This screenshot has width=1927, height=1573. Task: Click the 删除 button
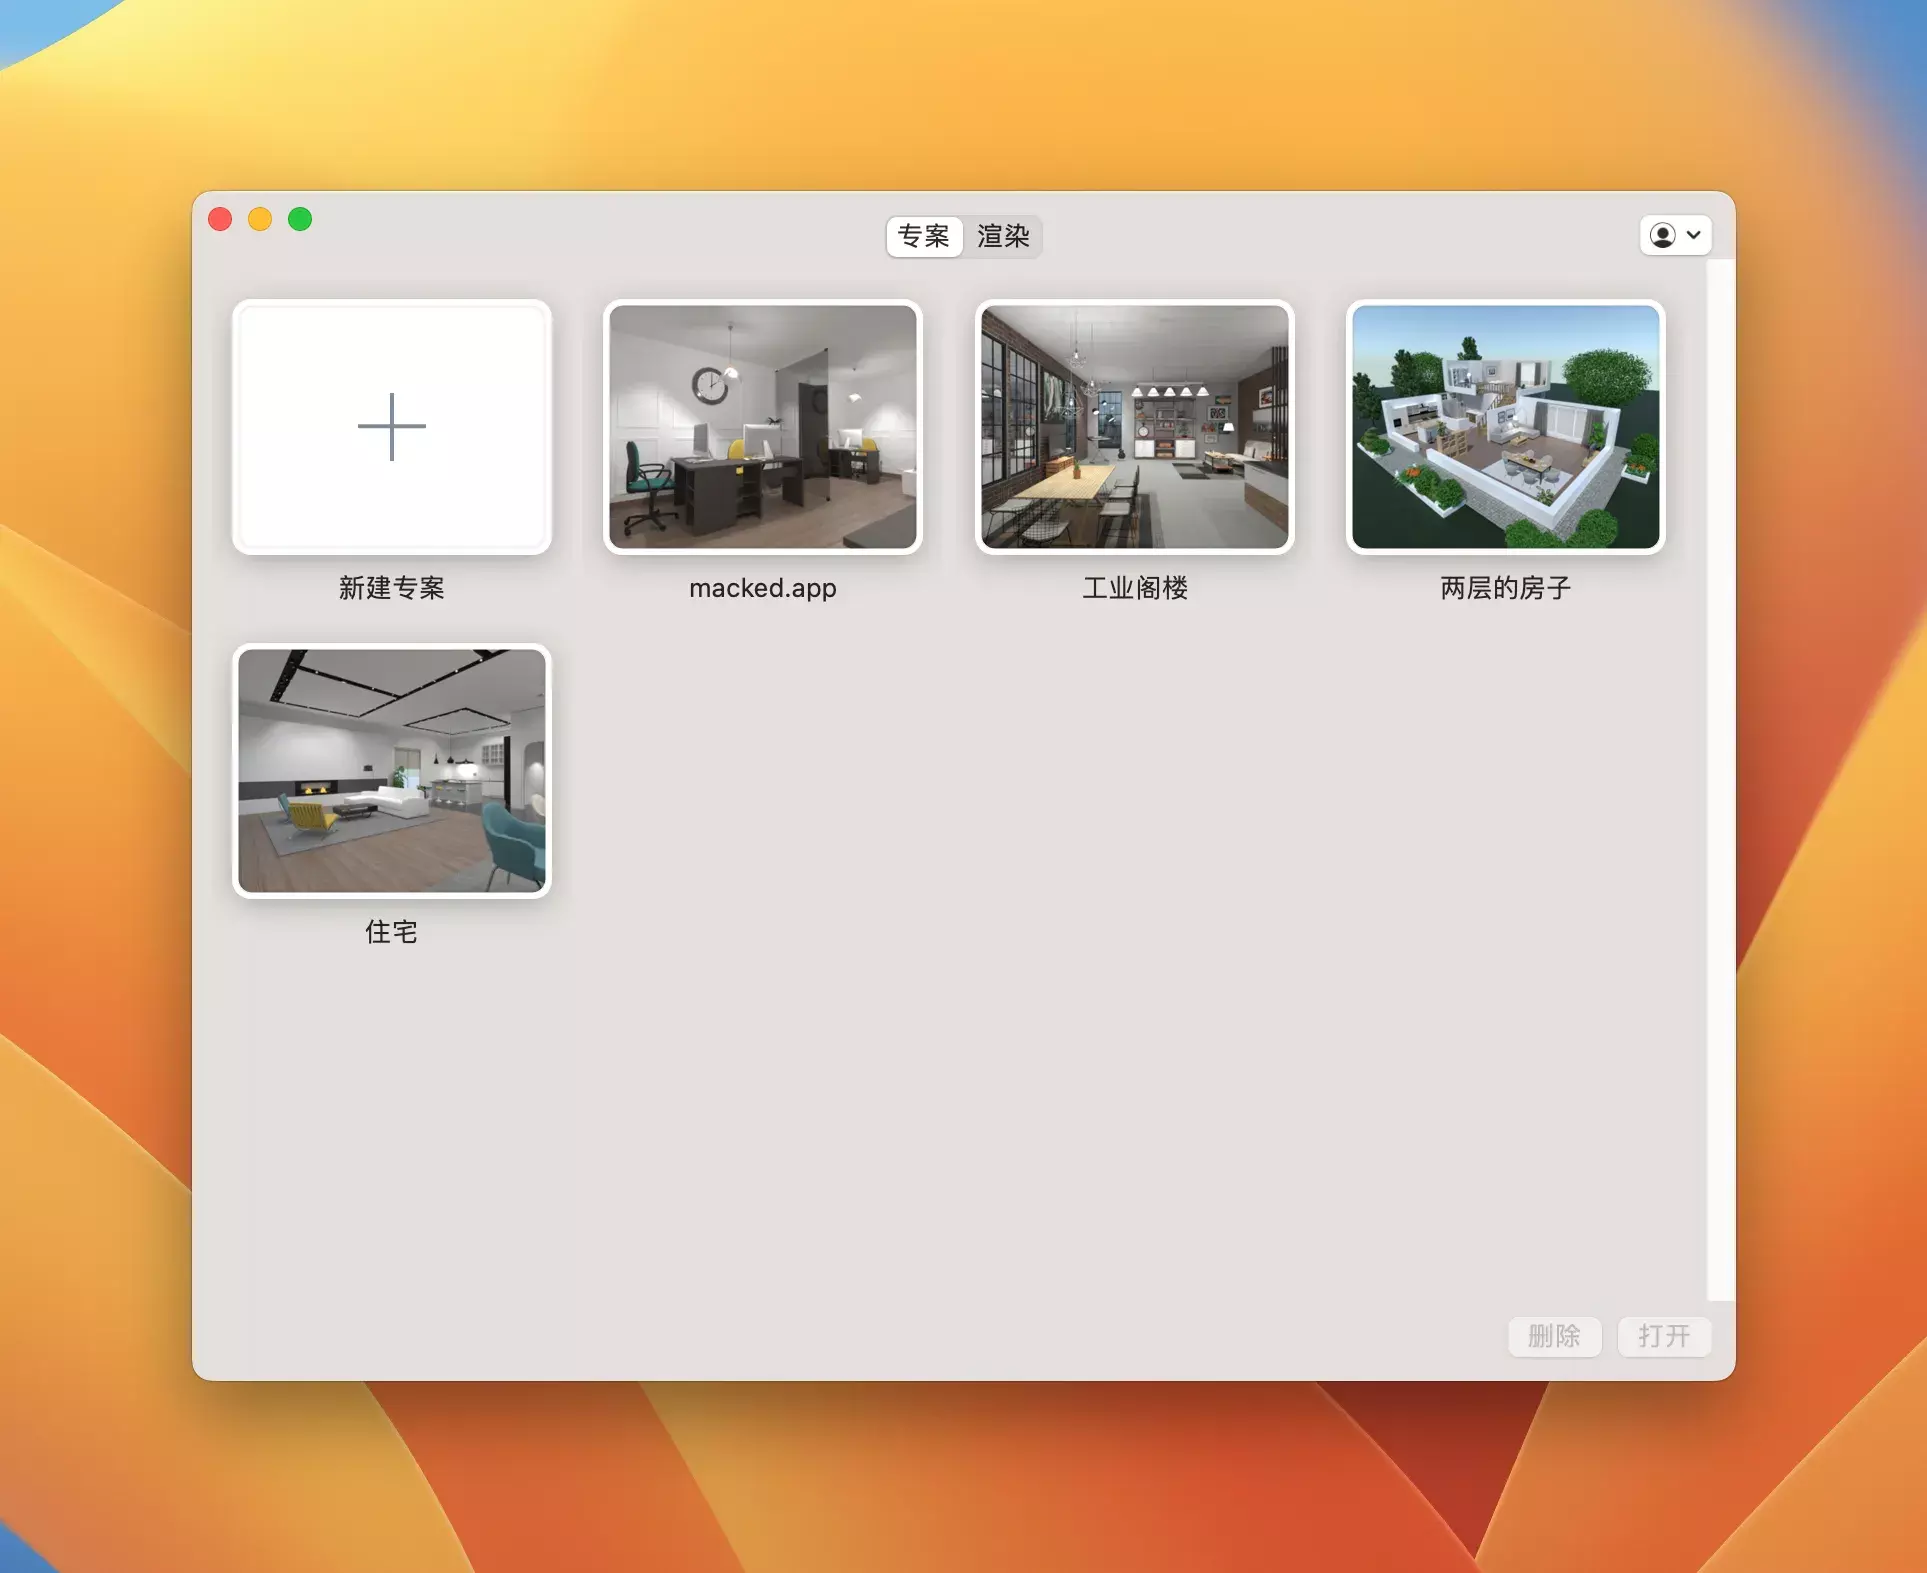point(1553,1336)
